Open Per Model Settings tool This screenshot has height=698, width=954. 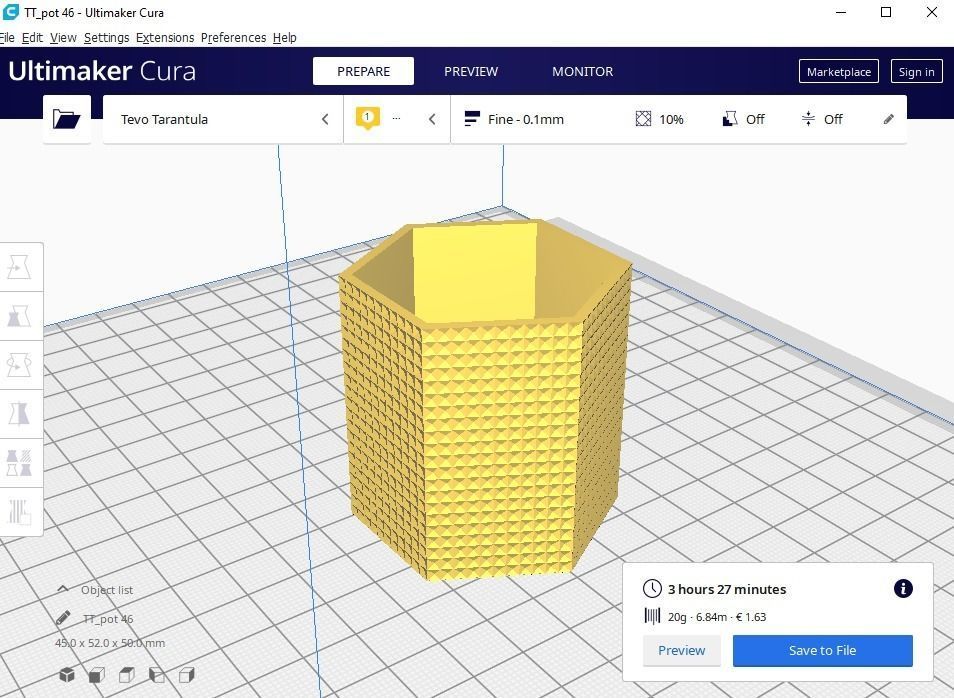coord(19,463)
